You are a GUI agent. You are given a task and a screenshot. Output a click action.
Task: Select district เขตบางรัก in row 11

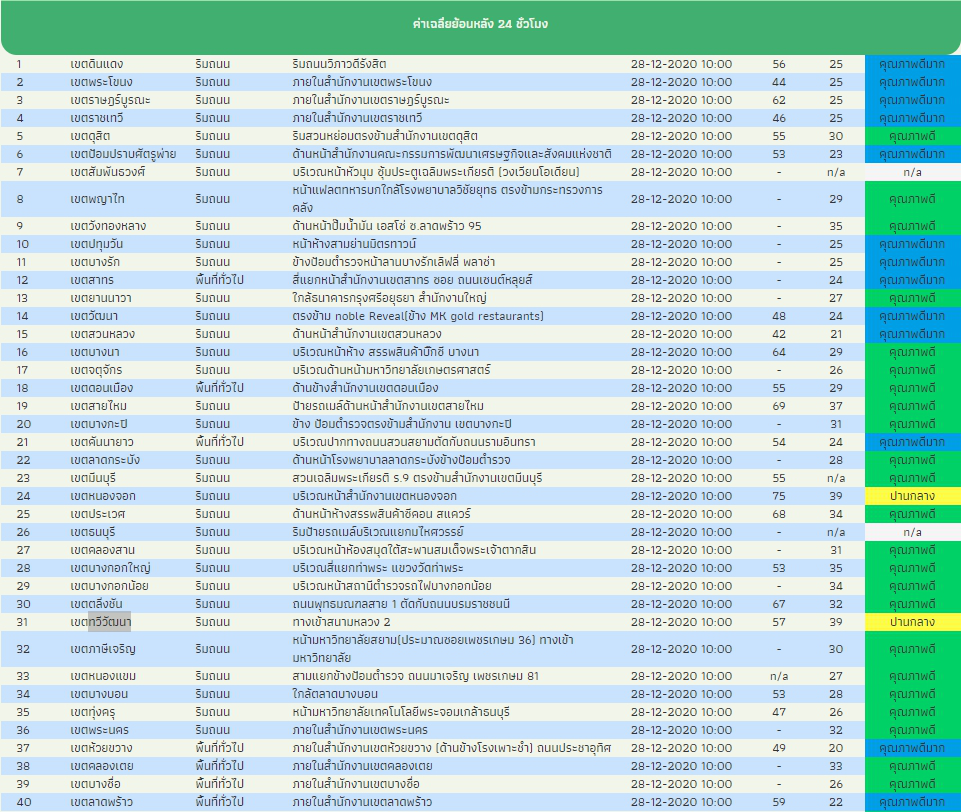pyautogui.click(x=94, y=262)
